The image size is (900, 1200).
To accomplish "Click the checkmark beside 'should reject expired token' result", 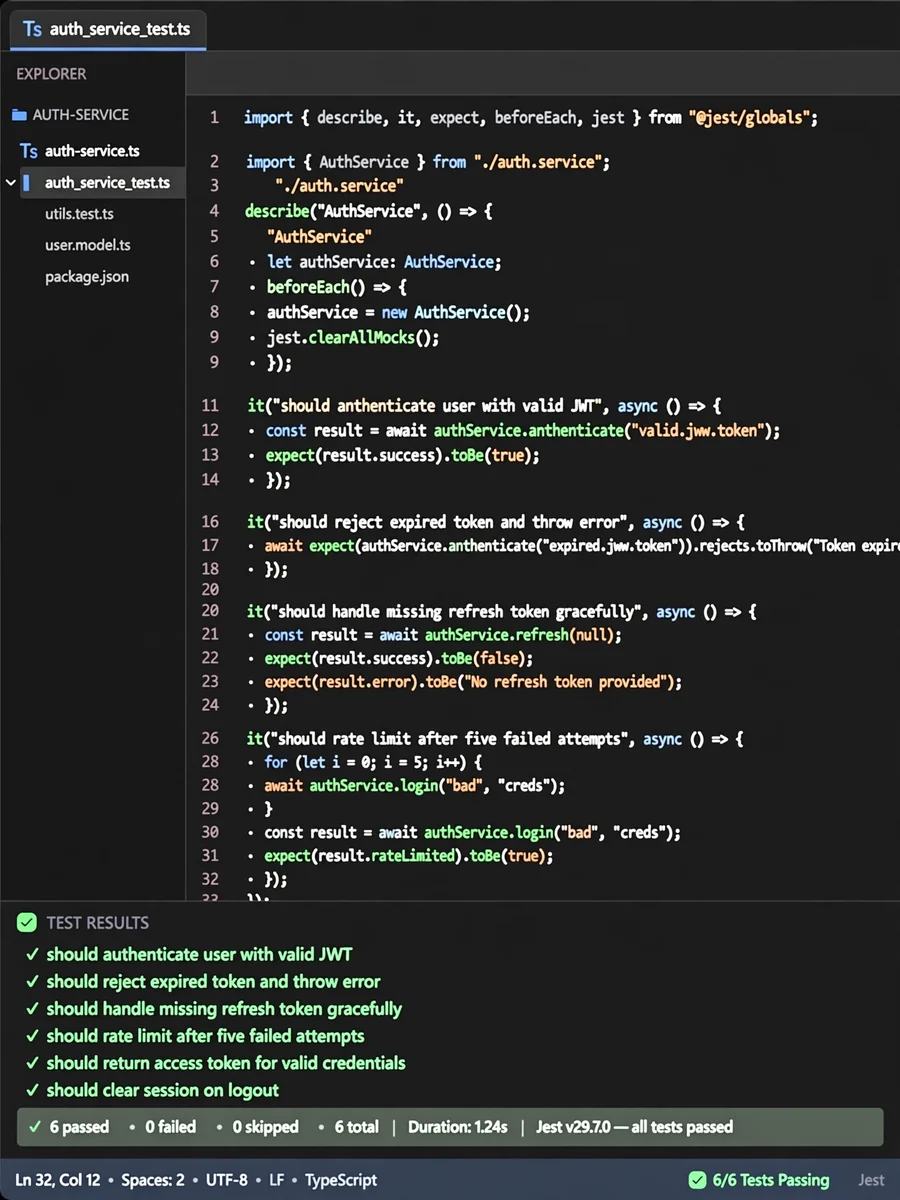I will [x=33, y=982].
